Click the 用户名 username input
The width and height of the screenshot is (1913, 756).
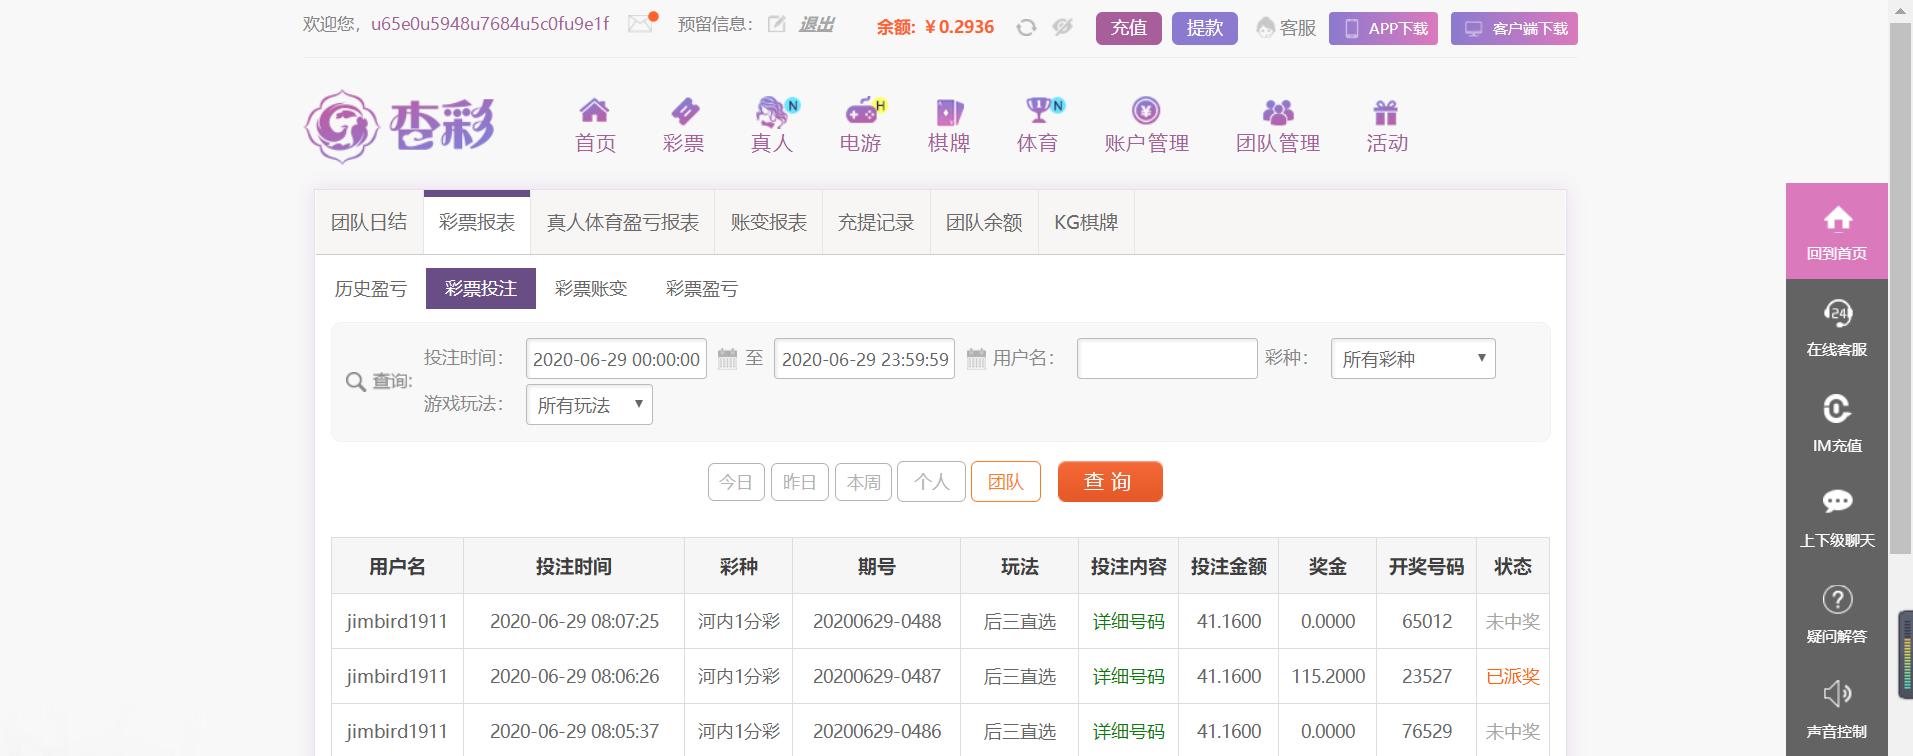(1167, 359)
